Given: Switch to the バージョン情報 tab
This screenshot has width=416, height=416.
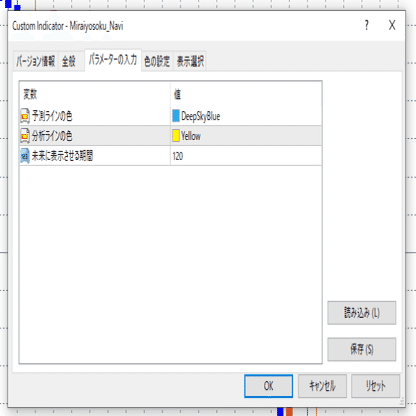Looking at the screenshot, I should (36, 61).
